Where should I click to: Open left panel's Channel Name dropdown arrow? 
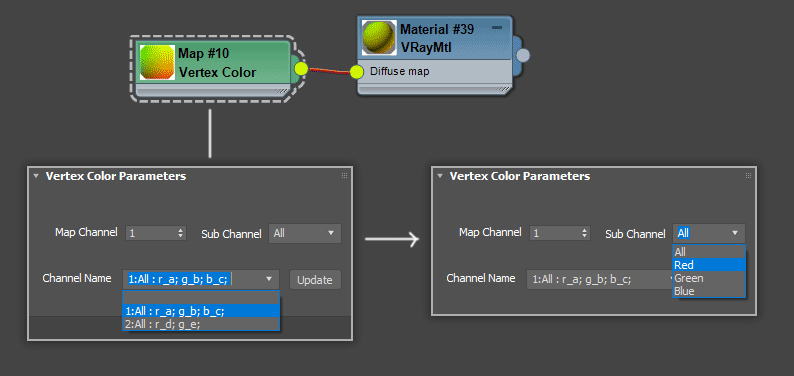click(269, 279)
